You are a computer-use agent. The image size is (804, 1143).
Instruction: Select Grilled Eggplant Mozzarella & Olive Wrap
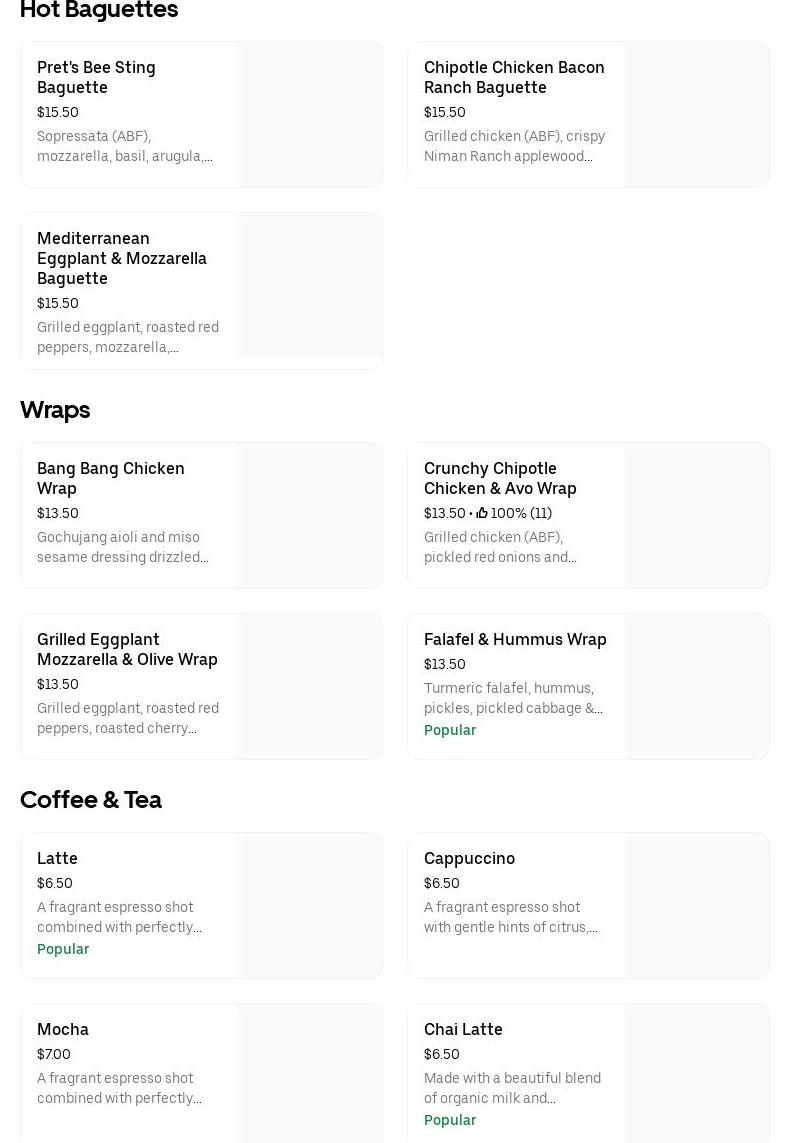pyautogui.click(x=127, y=649)
